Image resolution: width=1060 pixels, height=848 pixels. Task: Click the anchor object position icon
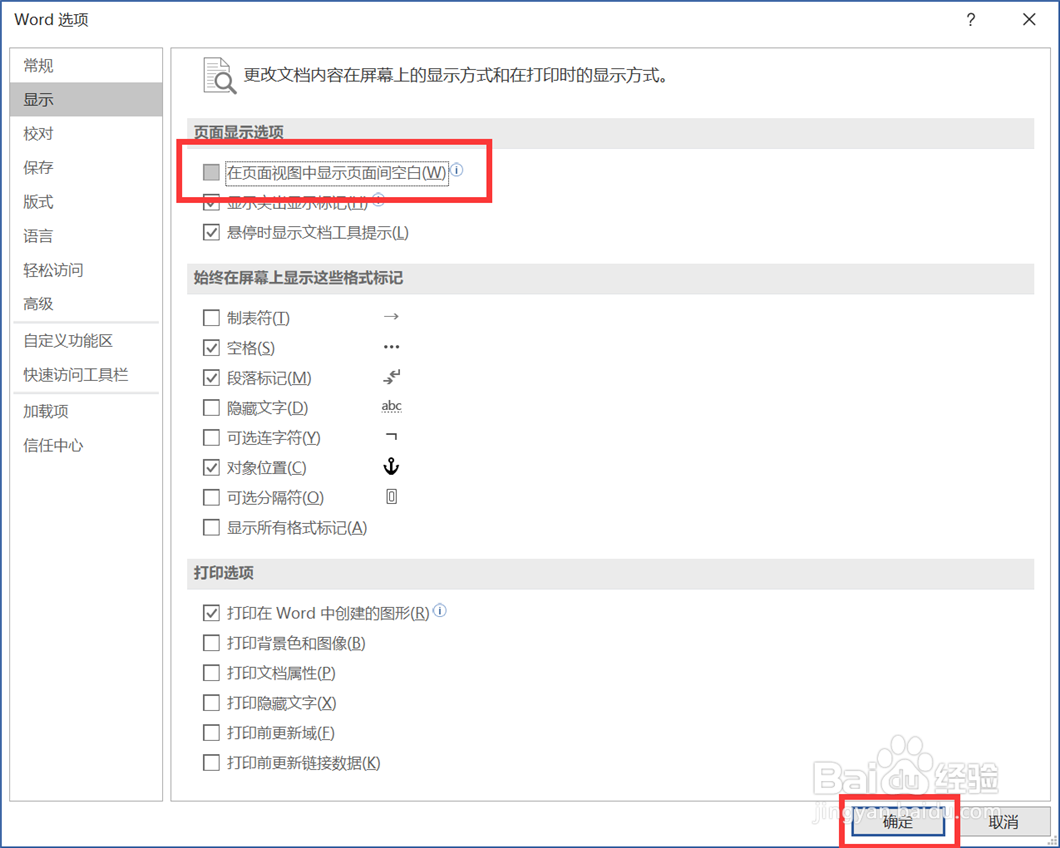point(391,467)
